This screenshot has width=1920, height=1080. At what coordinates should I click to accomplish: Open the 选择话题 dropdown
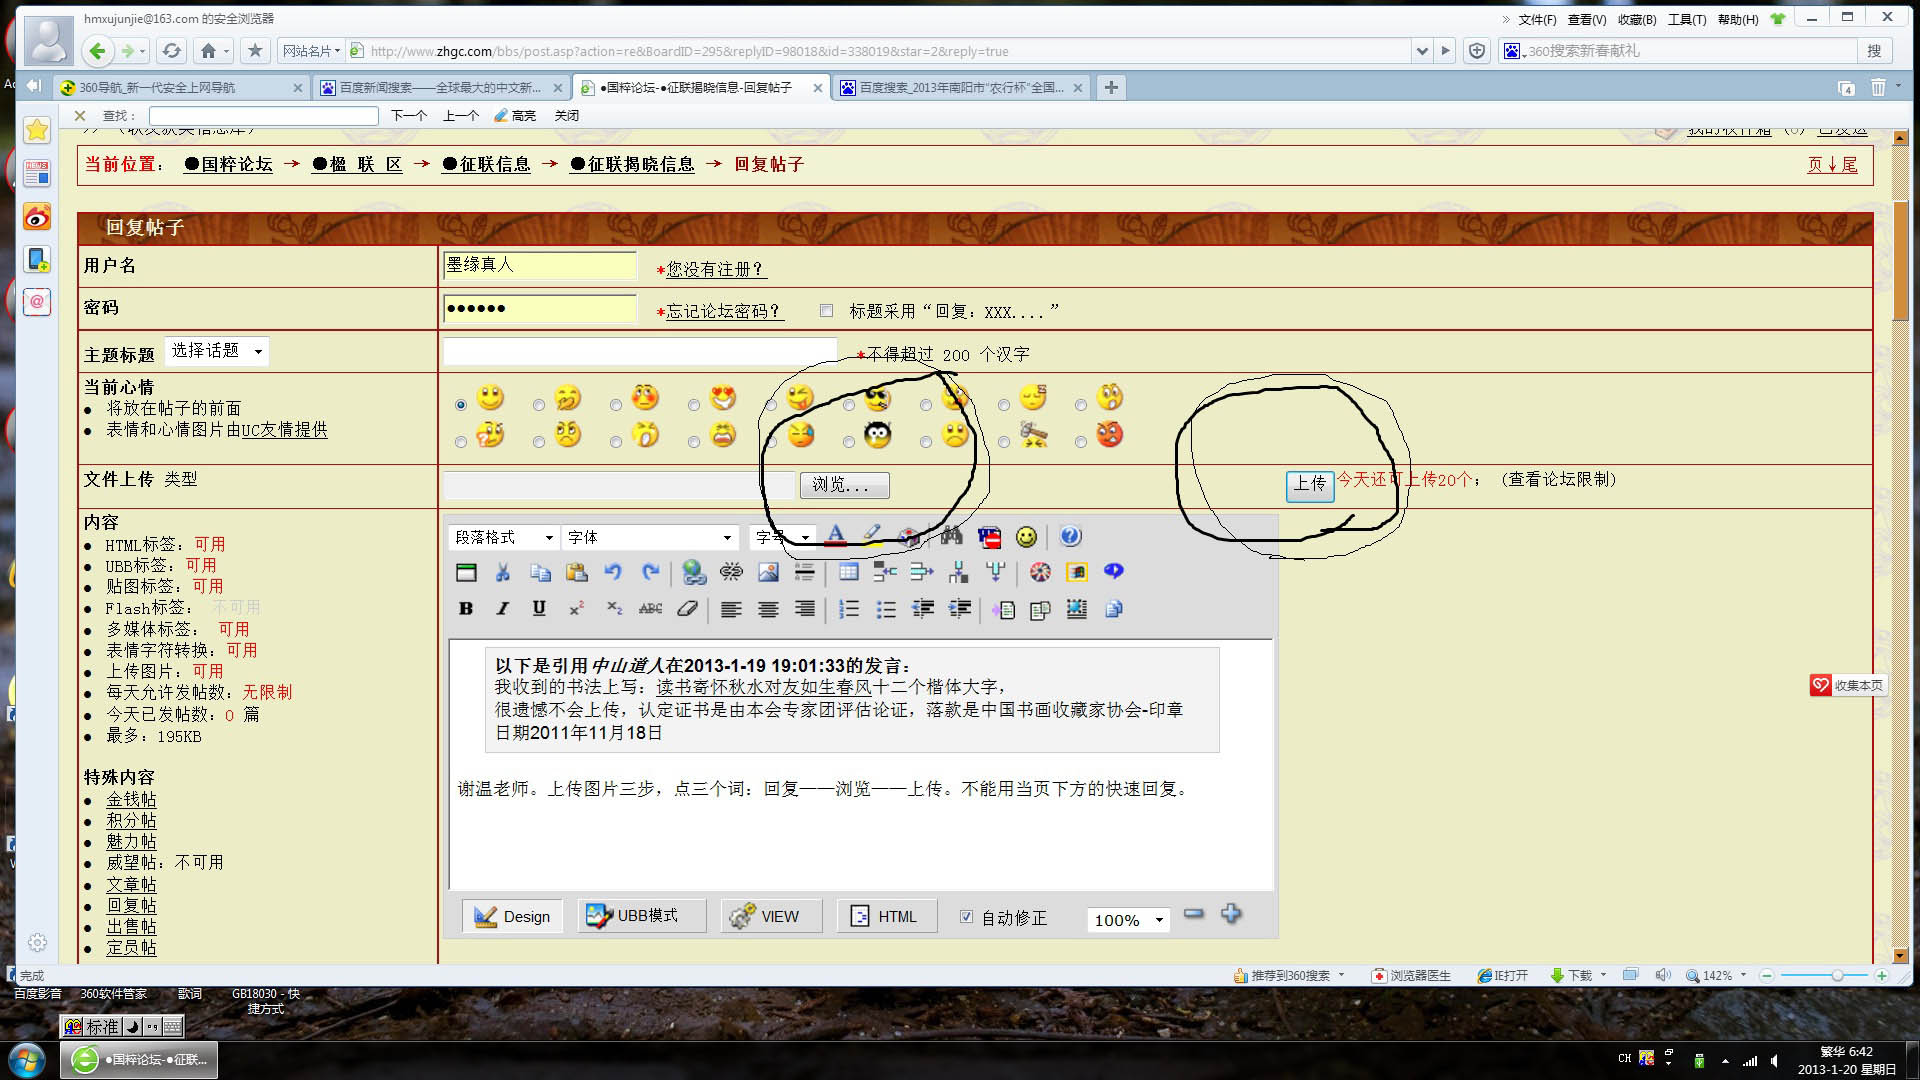[216, 351]
